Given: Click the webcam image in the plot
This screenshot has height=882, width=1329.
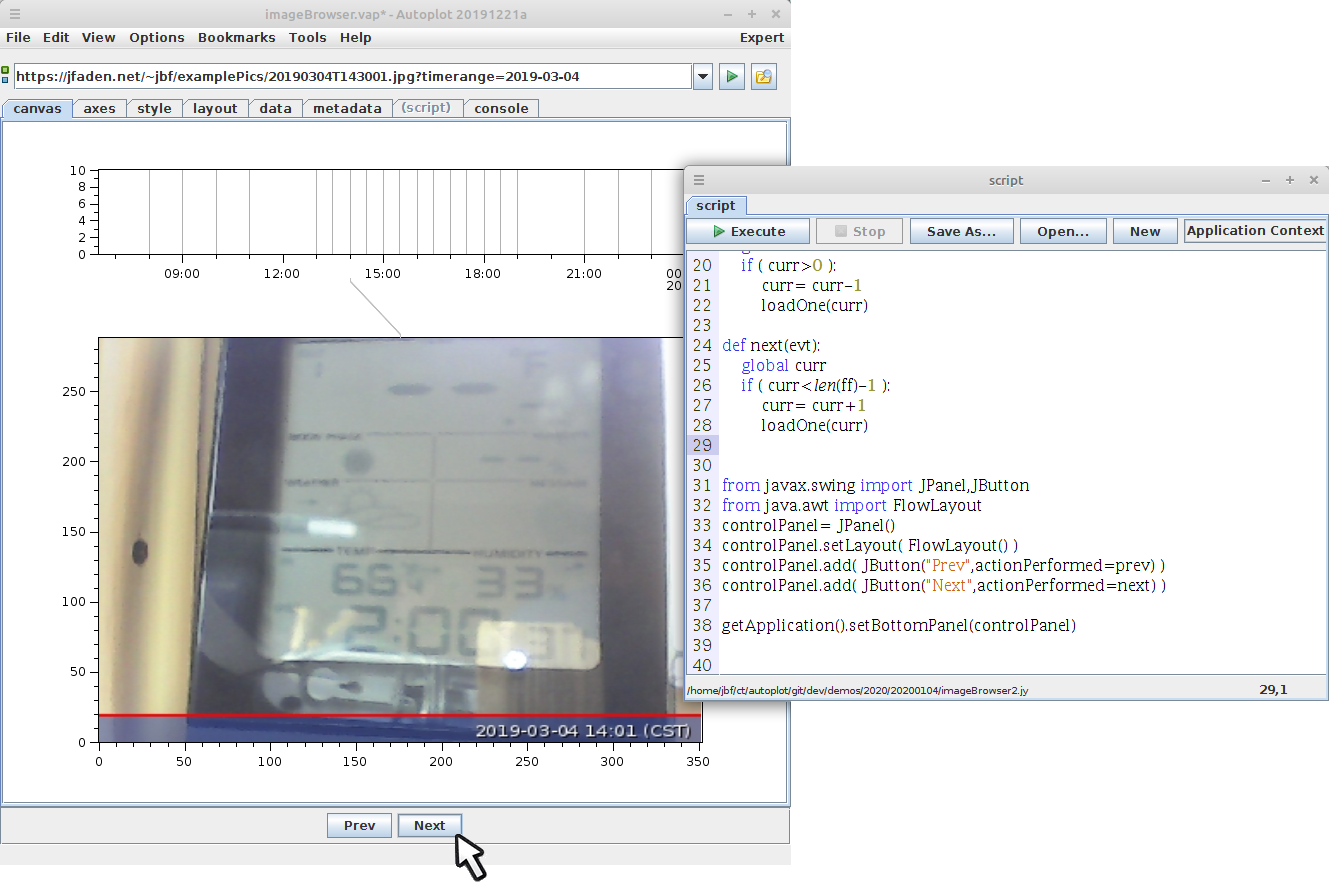Looking at the screenshot, I should (x=400, y=540).
